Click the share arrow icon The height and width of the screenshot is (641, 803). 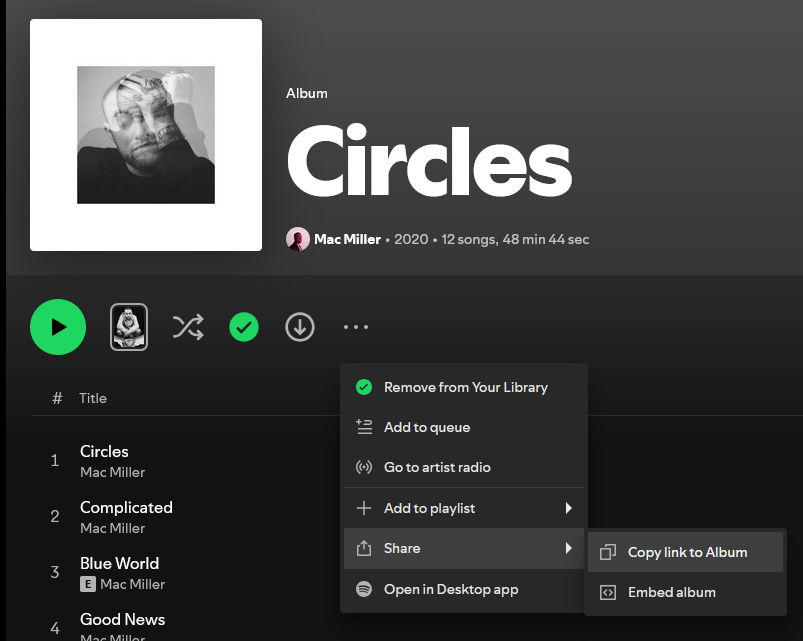pyautogui.click(x=364, y=548)
